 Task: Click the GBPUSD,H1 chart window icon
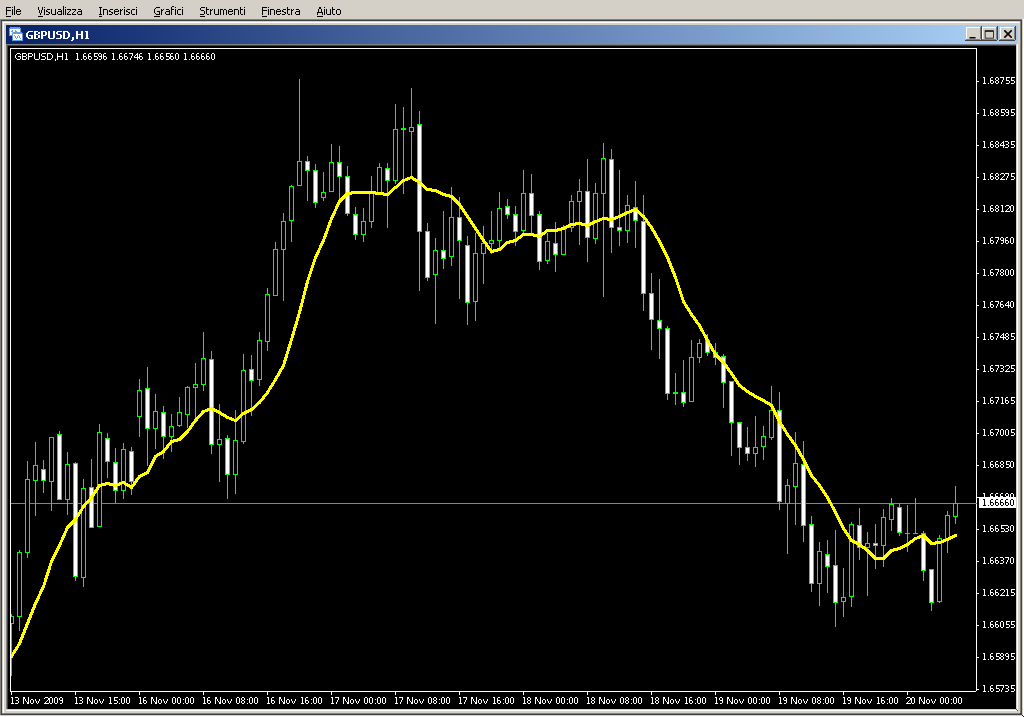16,35
